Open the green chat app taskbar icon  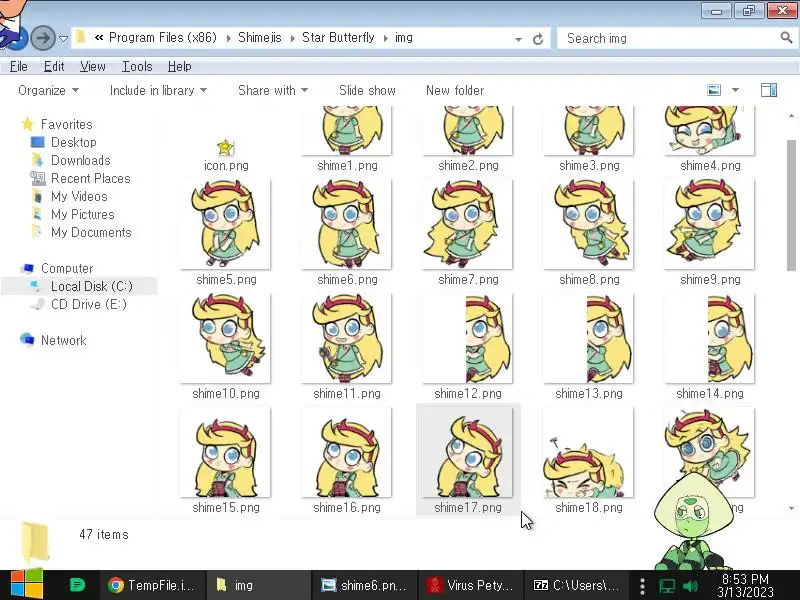pyautogui.click(x=77, y=585)
